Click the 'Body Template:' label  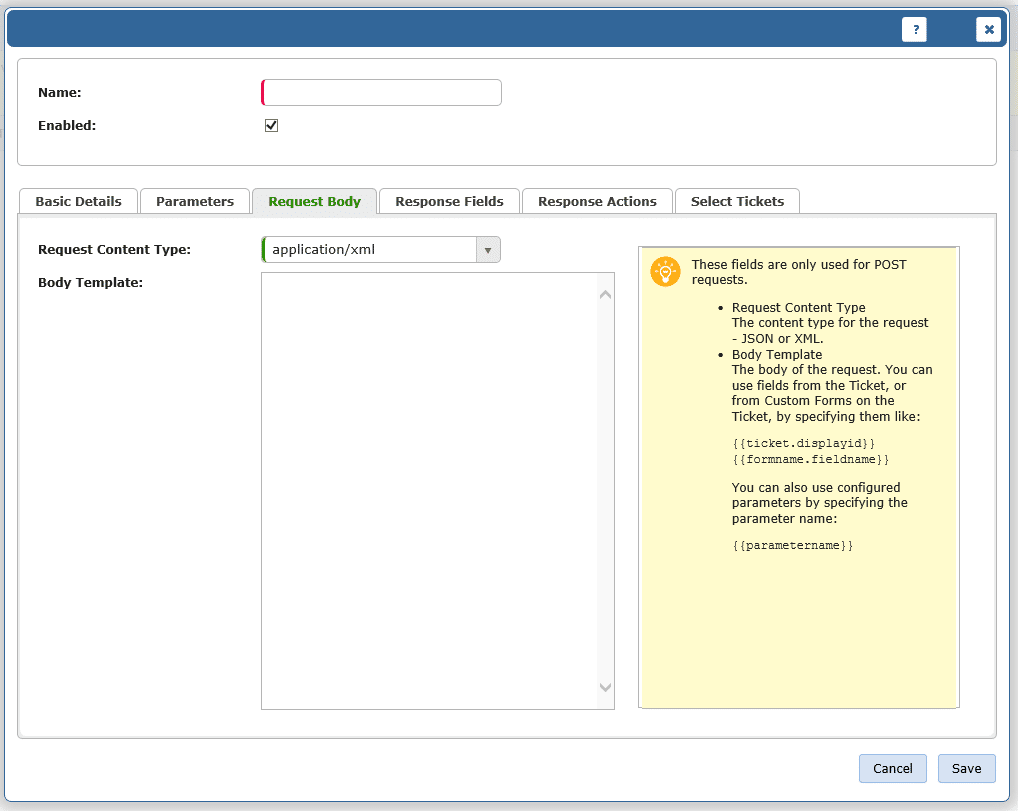(90, 282)
